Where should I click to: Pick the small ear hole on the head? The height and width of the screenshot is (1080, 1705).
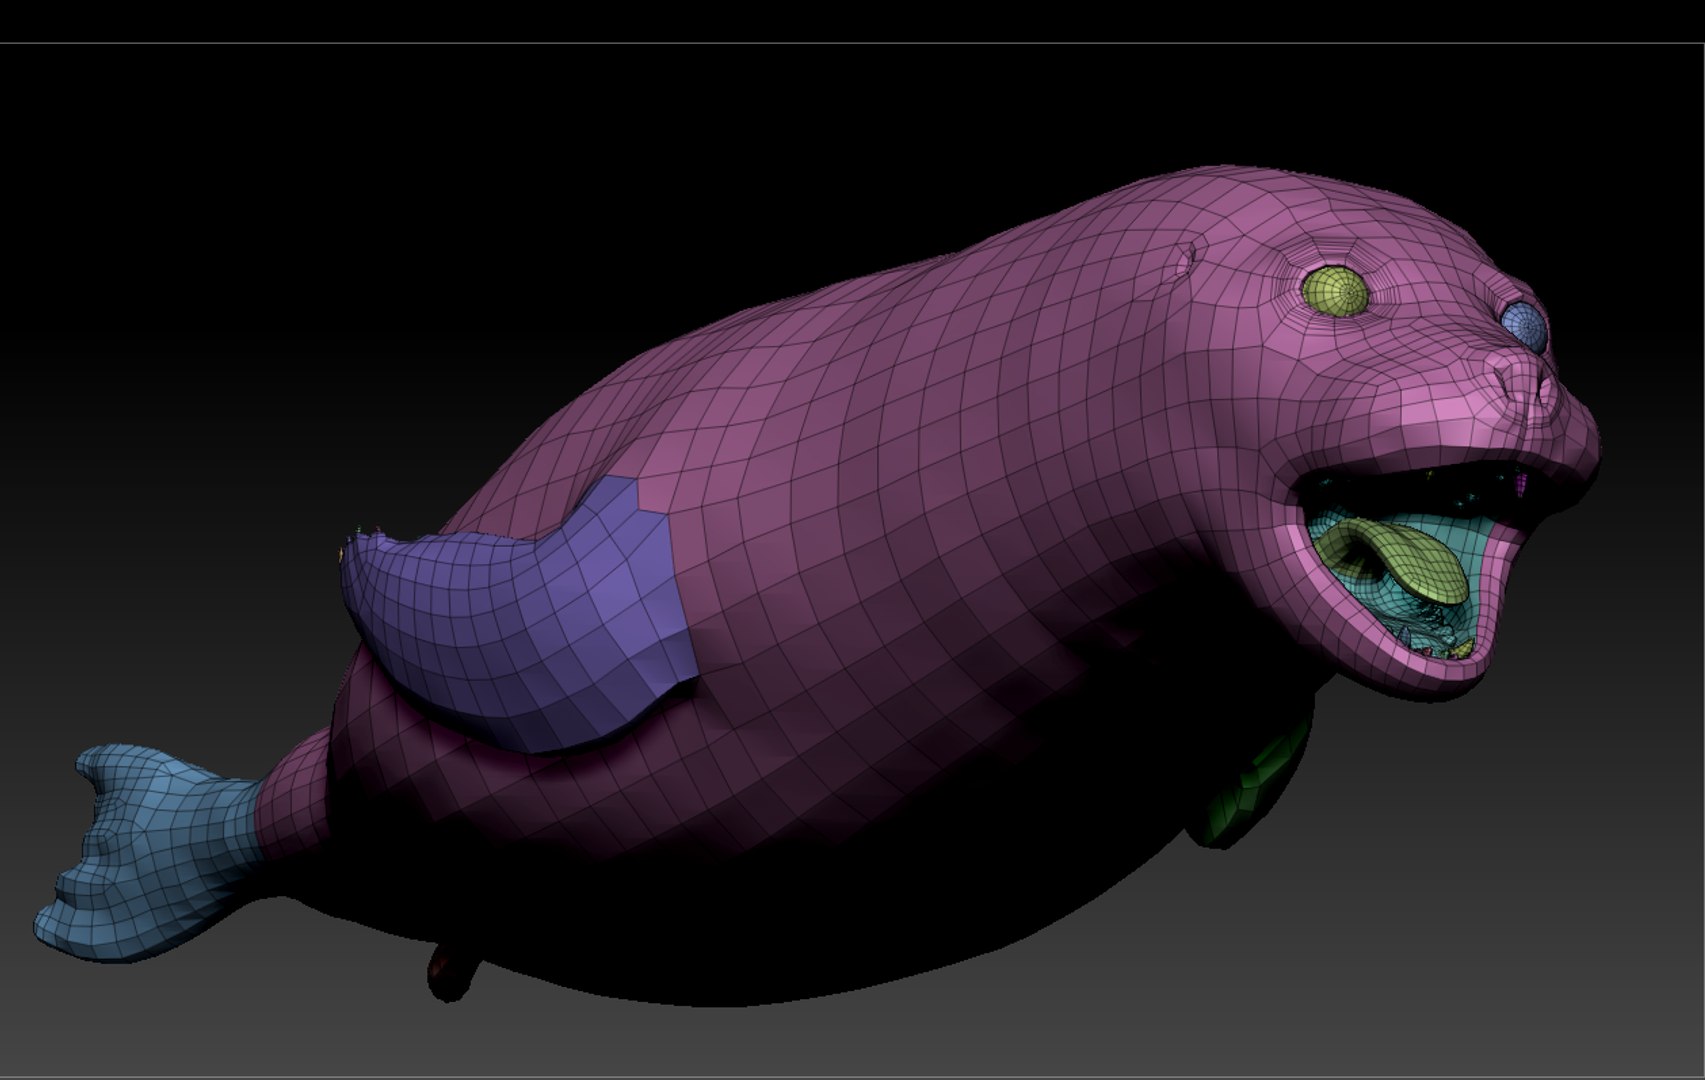[1185, 257]
